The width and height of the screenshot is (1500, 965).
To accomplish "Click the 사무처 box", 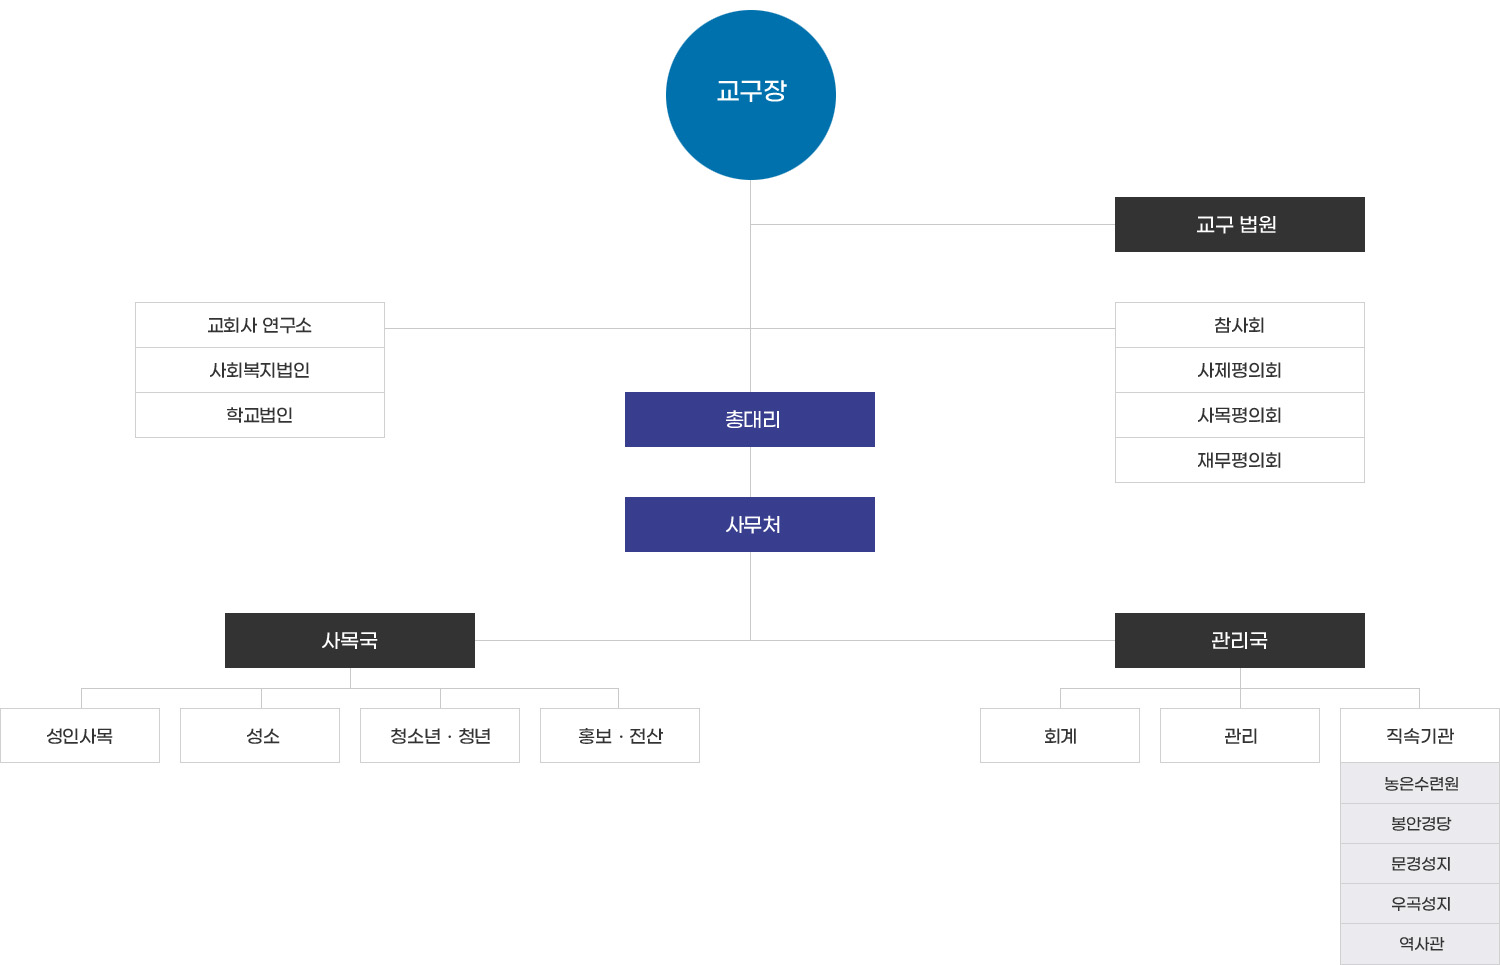I will tap(750, 524).
